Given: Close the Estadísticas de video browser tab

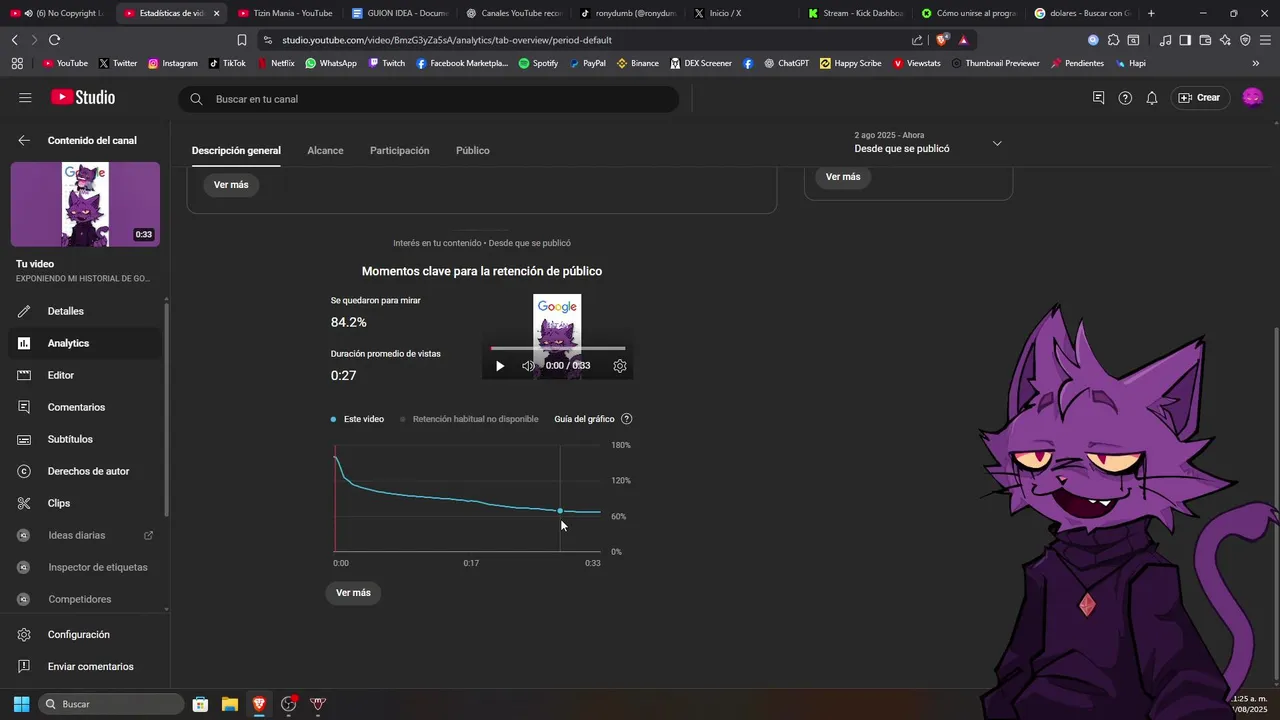Looking at the screenshot, I should (x=216, y=13).
